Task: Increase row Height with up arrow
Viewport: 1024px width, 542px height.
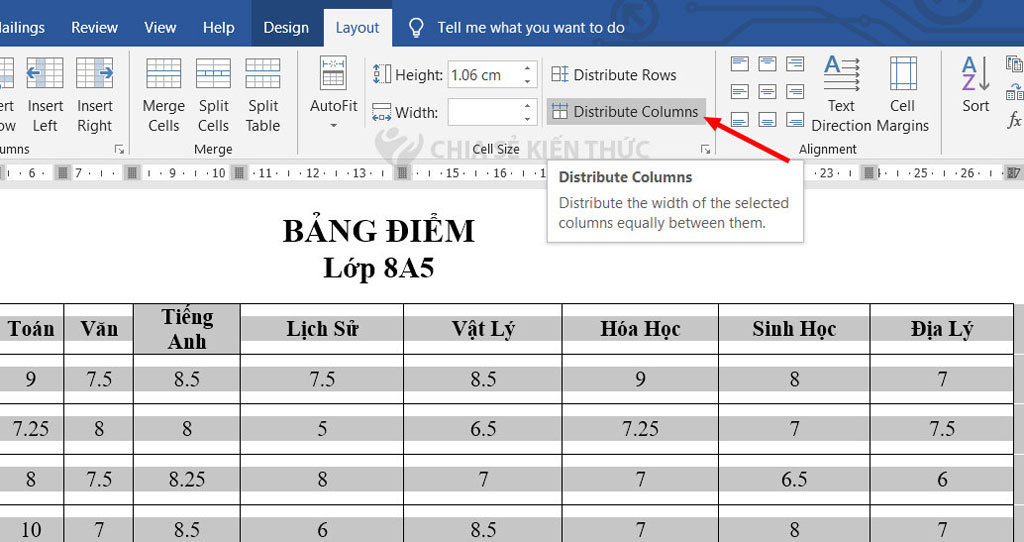Action: [527, 68]
